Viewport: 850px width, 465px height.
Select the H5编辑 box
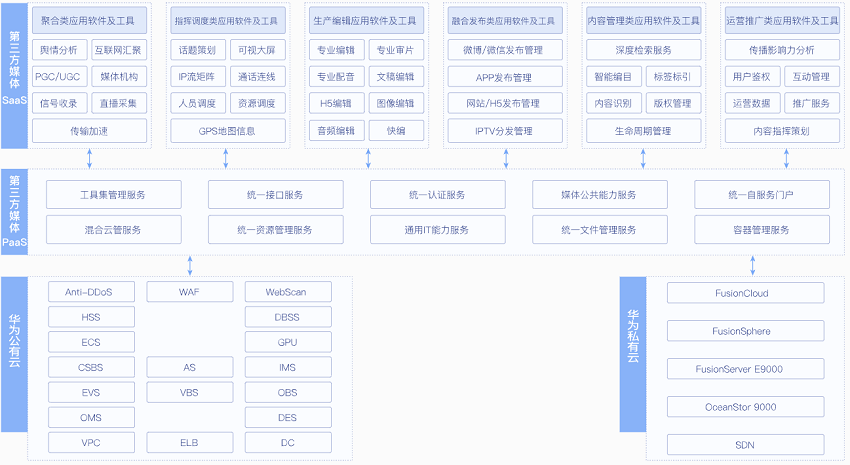[337, 103]
